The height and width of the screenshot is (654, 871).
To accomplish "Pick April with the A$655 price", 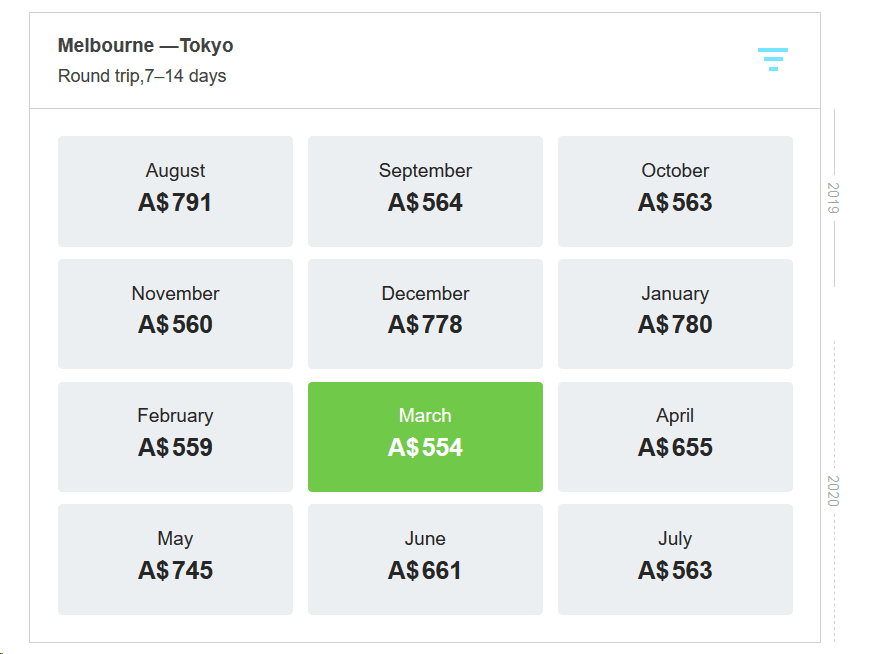I will 675,436.
